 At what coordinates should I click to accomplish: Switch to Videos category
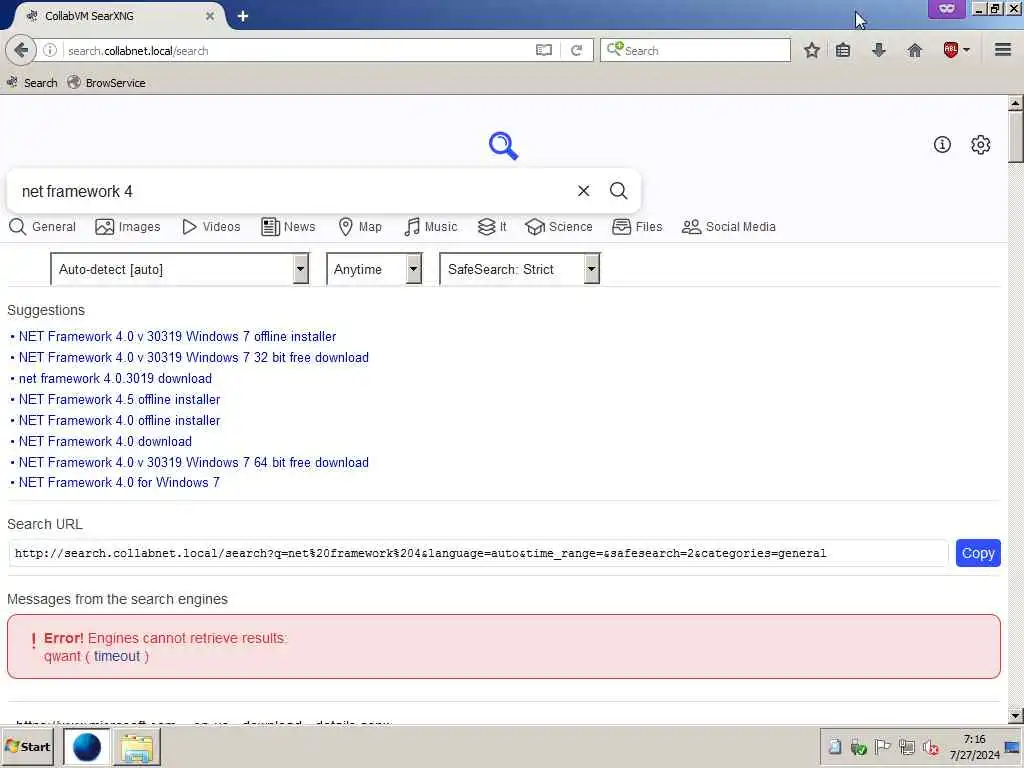(211, 227)
